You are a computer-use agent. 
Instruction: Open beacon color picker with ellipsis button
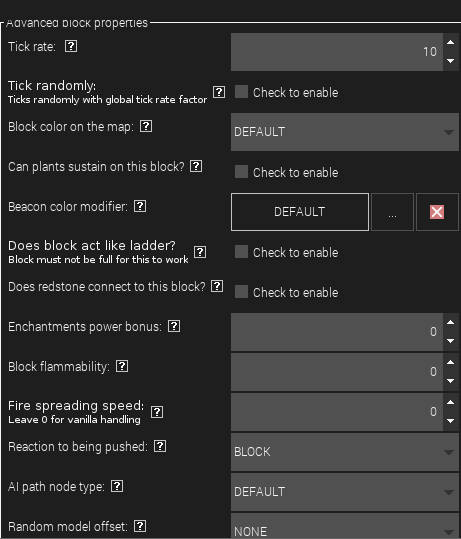[392, 212]
